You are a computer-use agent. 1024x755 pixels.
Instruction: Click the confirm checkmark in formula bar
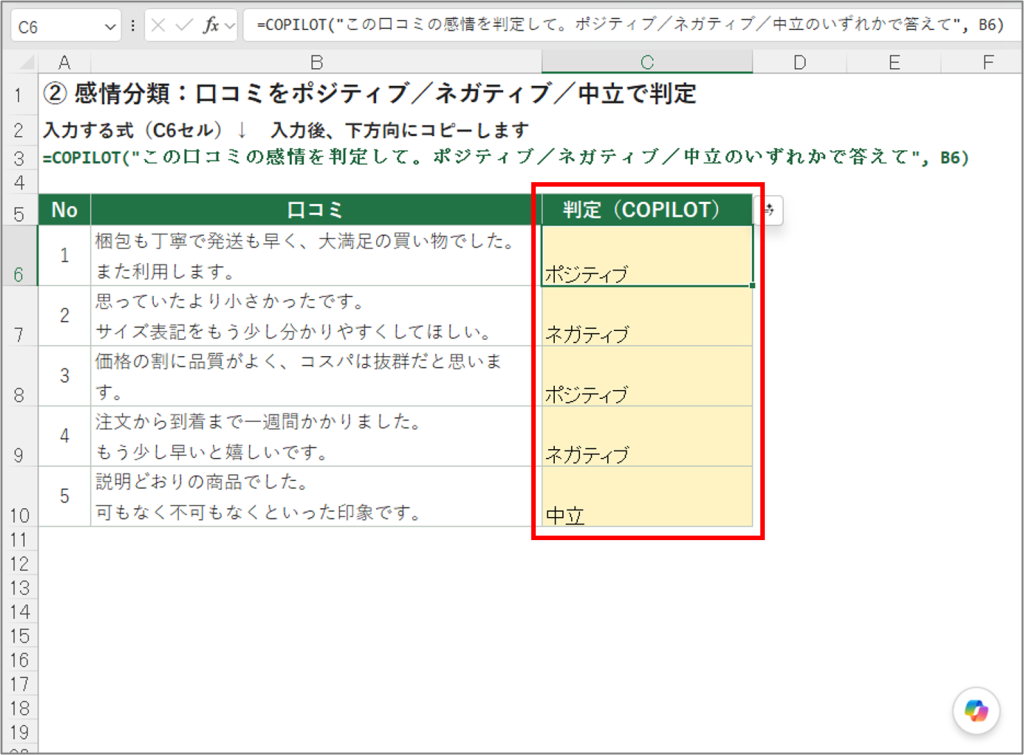coord(184,25)
